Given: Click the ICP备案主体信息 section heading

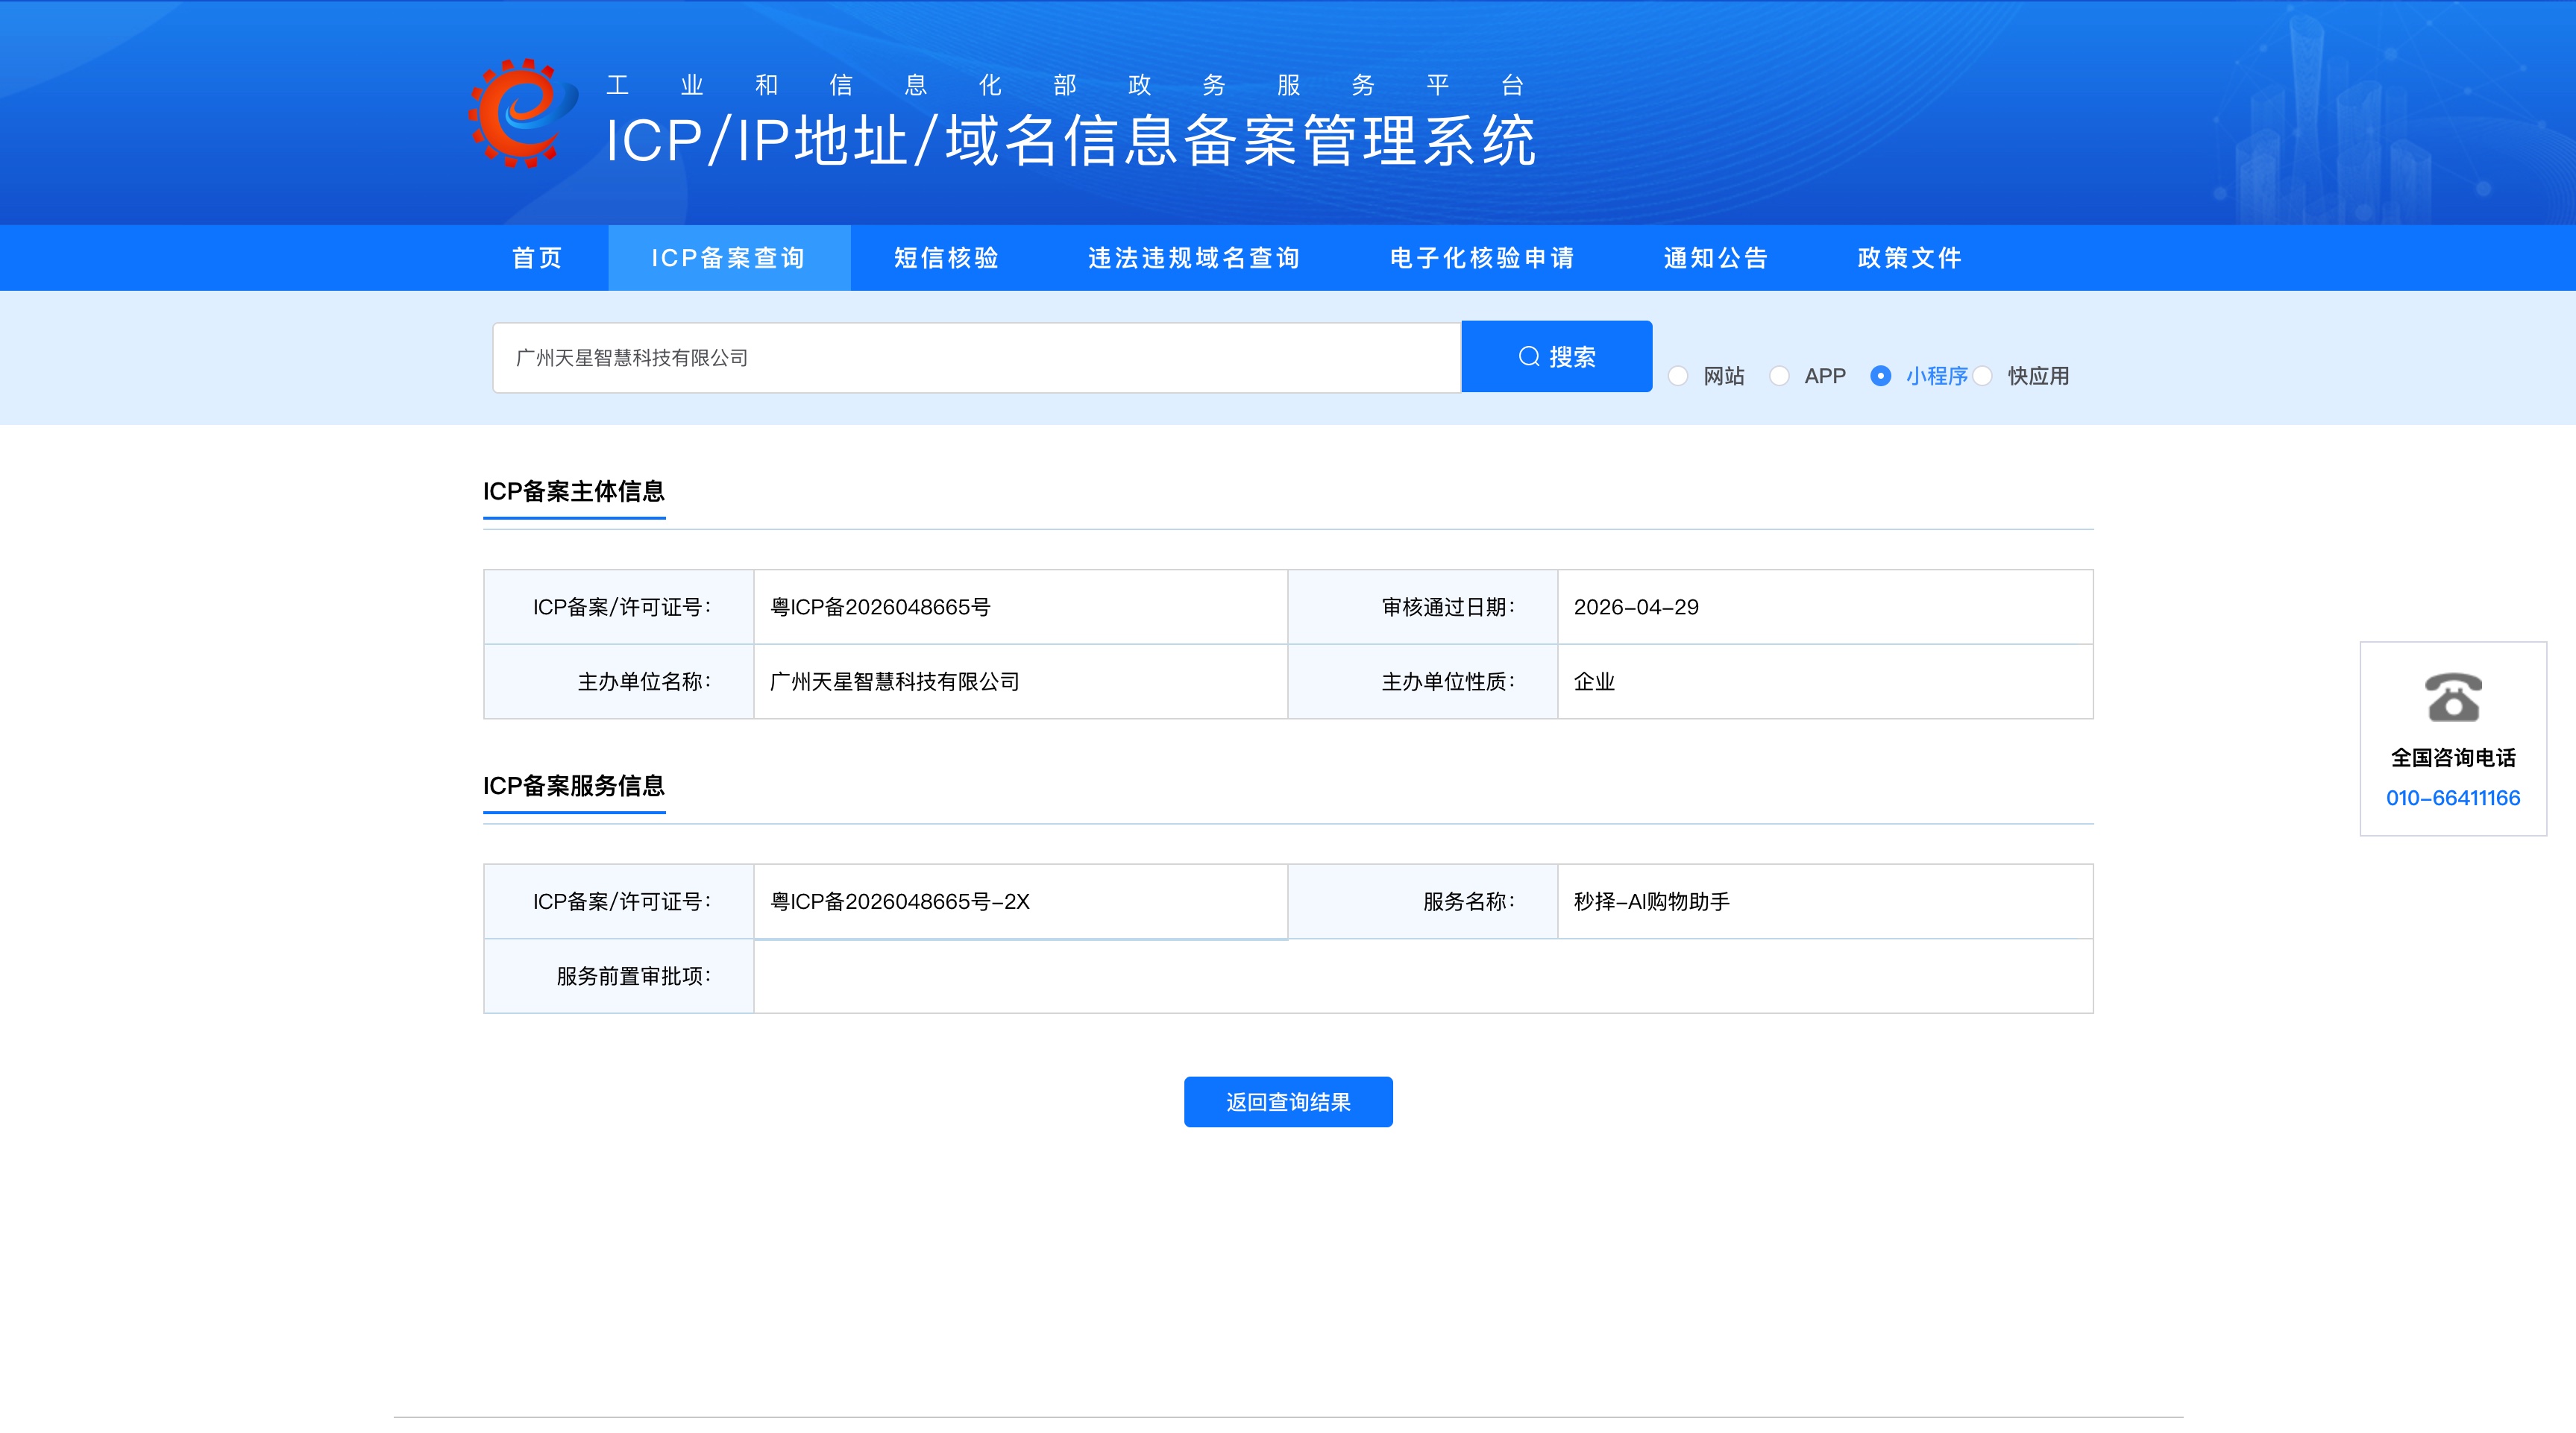Looking at the screenshot, I should click(574, 491).
